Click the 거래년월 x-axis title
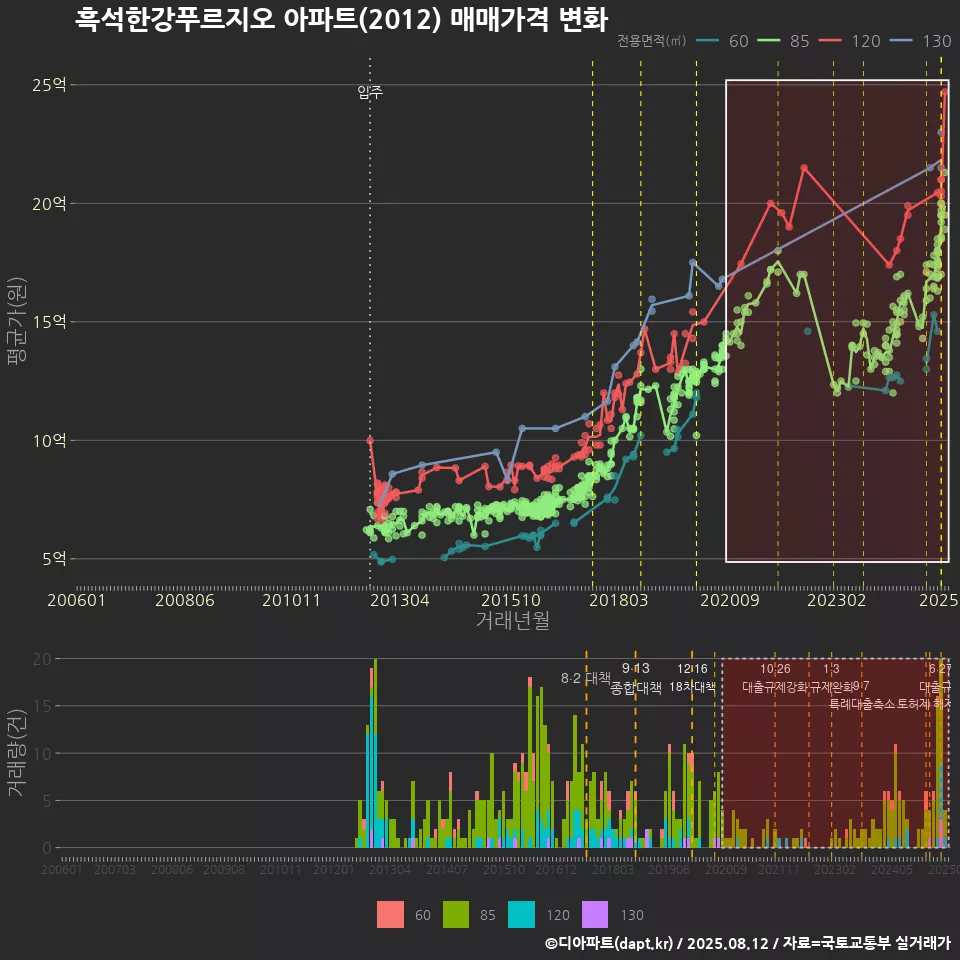 point(512,620)
